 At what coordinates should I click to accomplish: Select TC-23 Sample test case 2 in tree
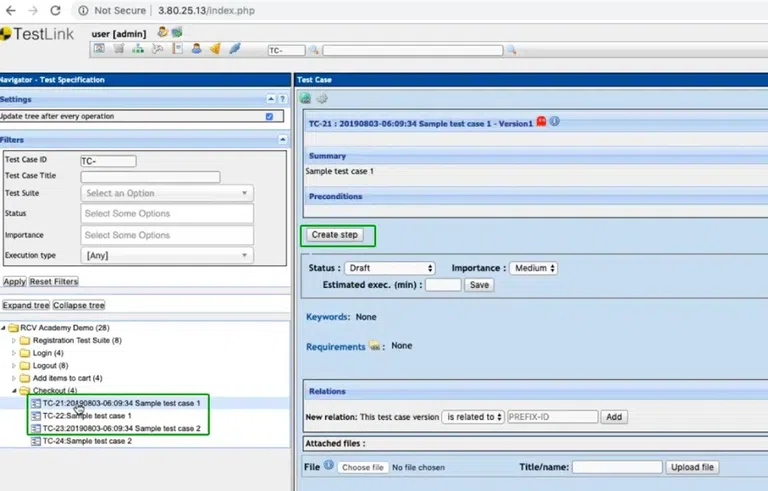point(121,428)
